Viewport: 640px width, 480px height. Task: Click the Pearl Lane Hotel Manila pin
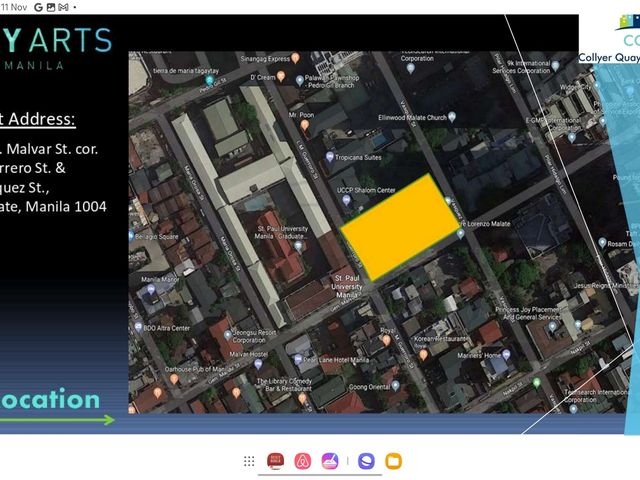pos(298,359)
